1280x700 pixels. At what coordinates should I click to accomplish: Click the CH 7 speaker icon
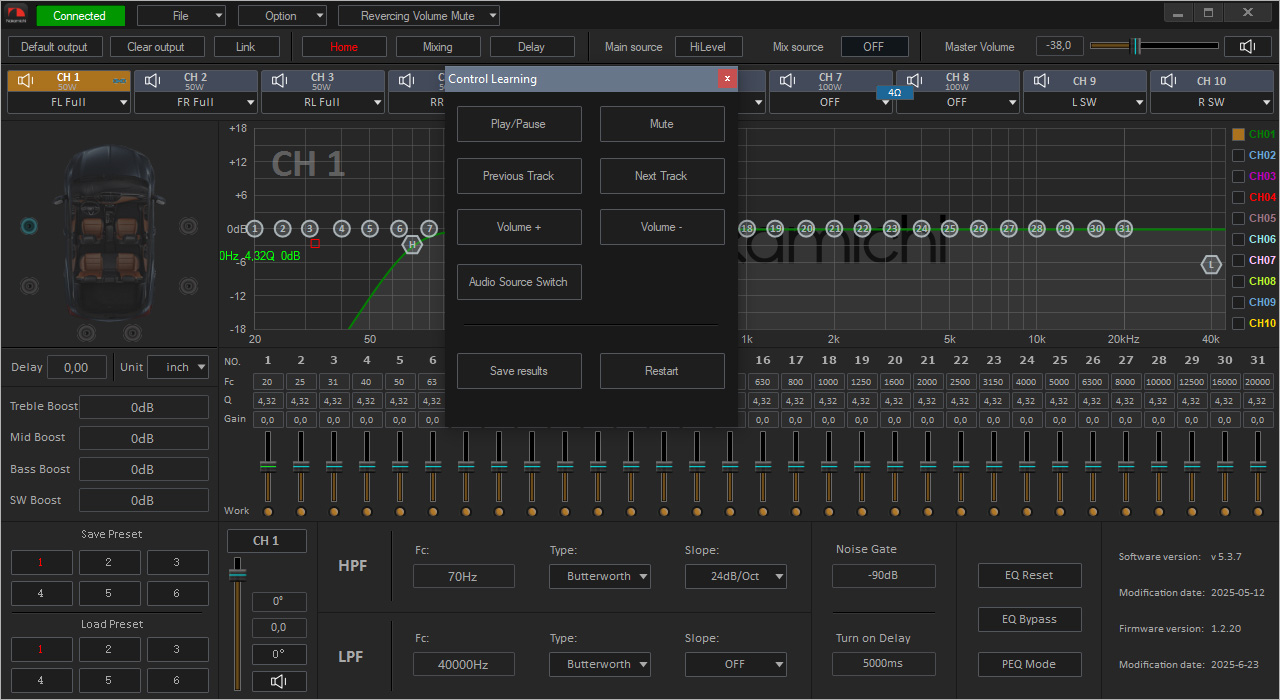(x=789, y=81)
